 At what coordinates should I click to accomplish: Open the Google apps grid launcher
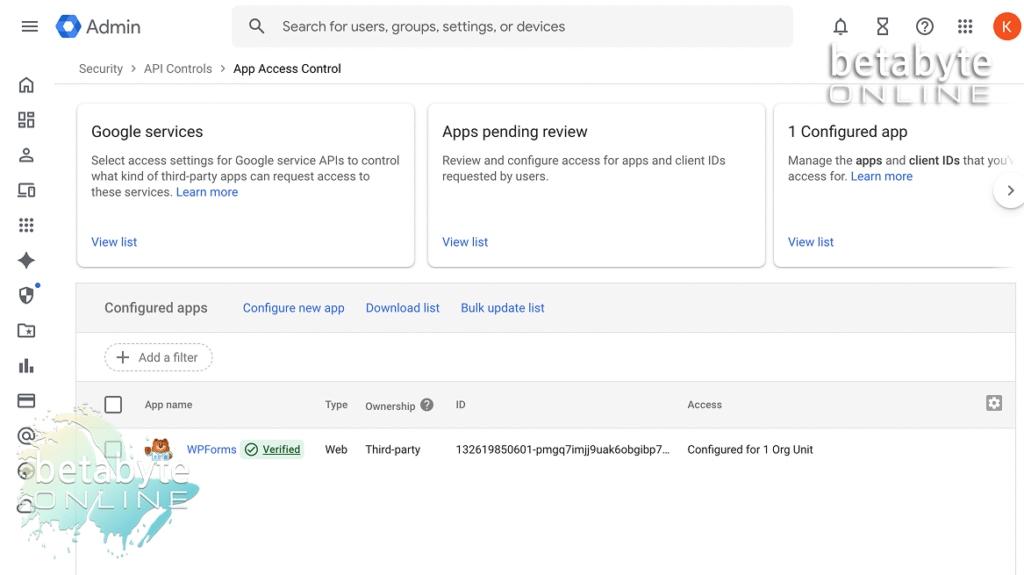pos(965,27)
